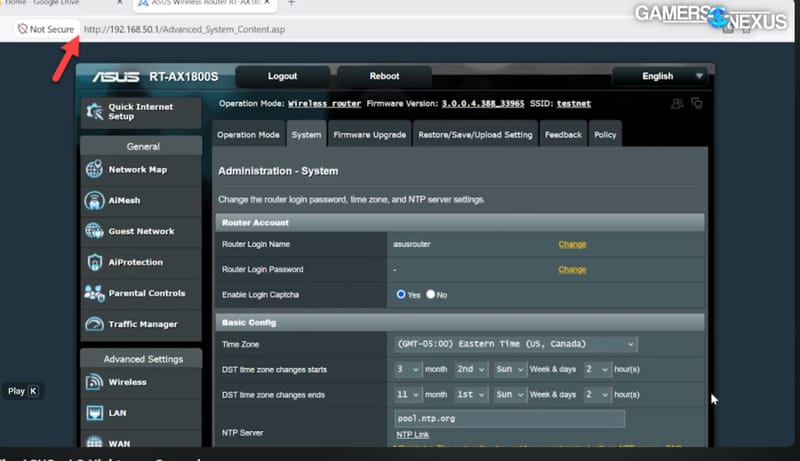Select No for Enable Login Captcha

(431, 294)
